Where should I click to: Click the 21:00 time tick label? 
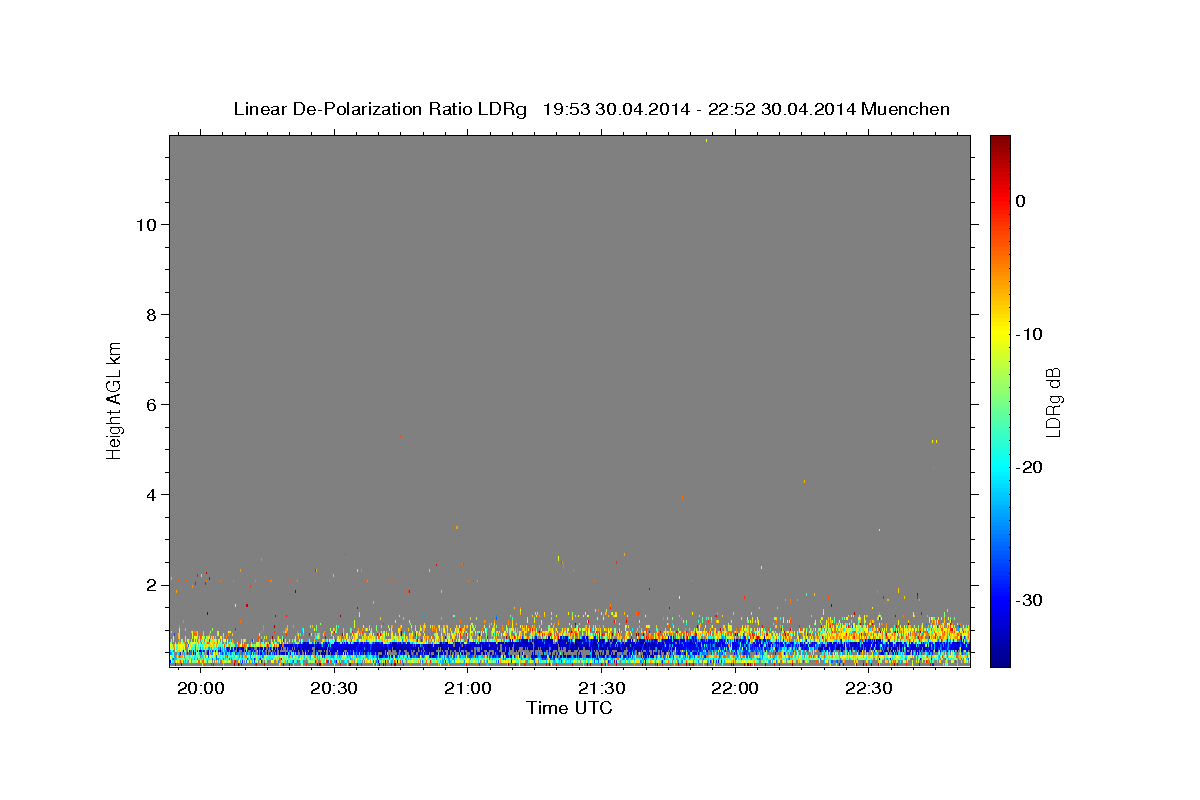[468, 689]
